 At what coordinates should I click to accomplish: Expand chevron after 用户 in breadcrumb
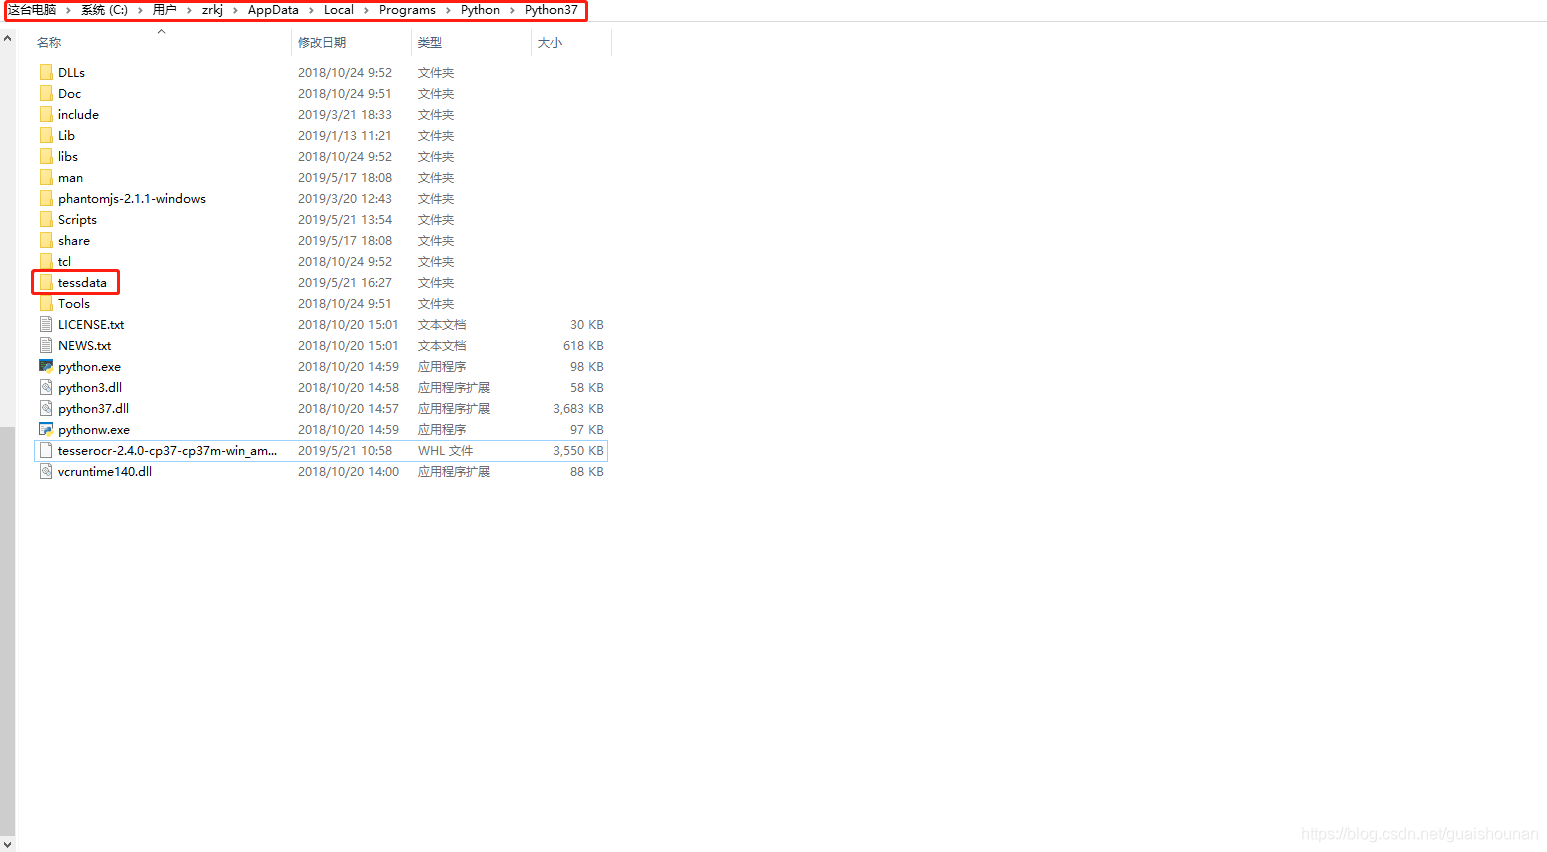189,10
